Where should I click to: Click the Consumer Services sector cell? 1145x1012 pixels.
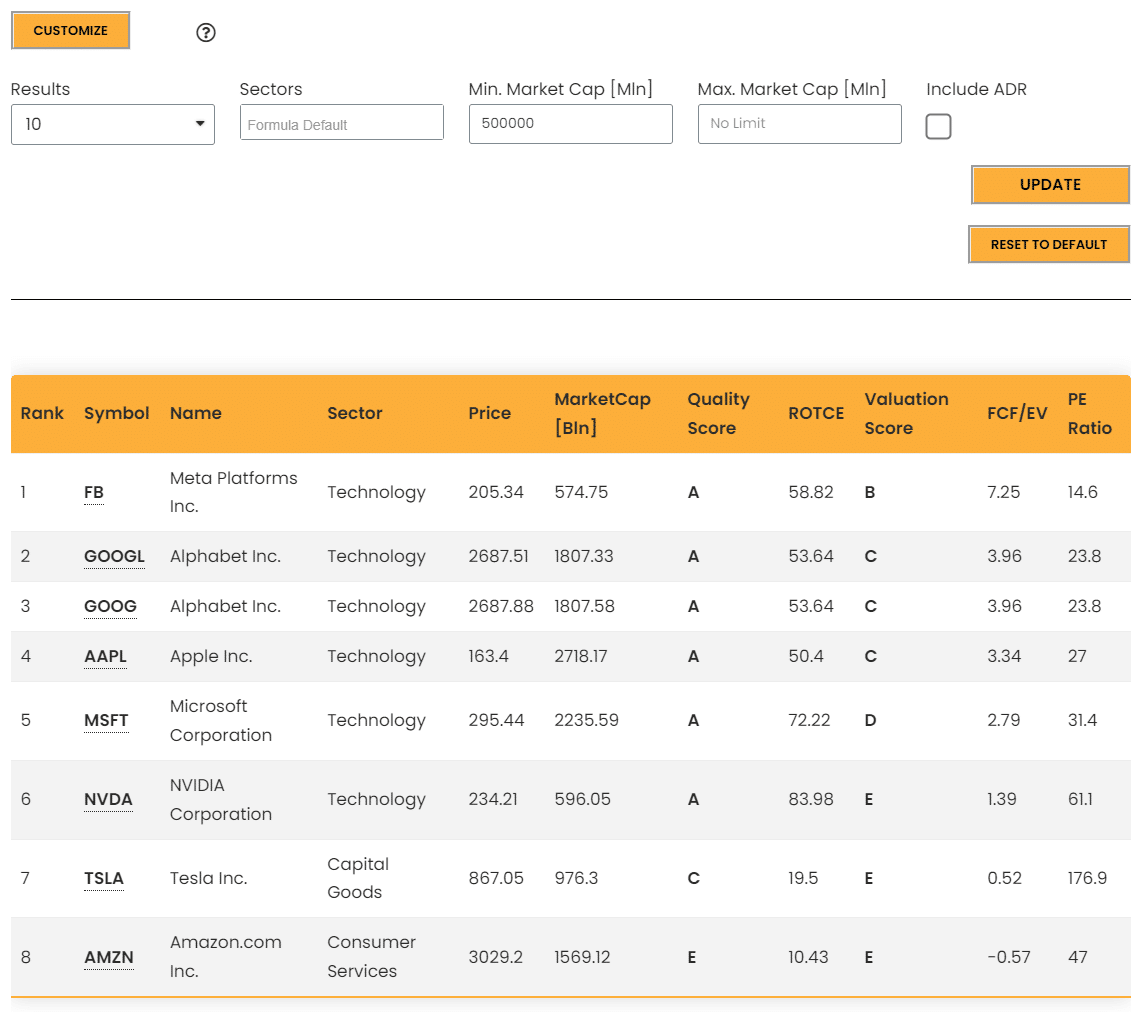pos(372,957)
